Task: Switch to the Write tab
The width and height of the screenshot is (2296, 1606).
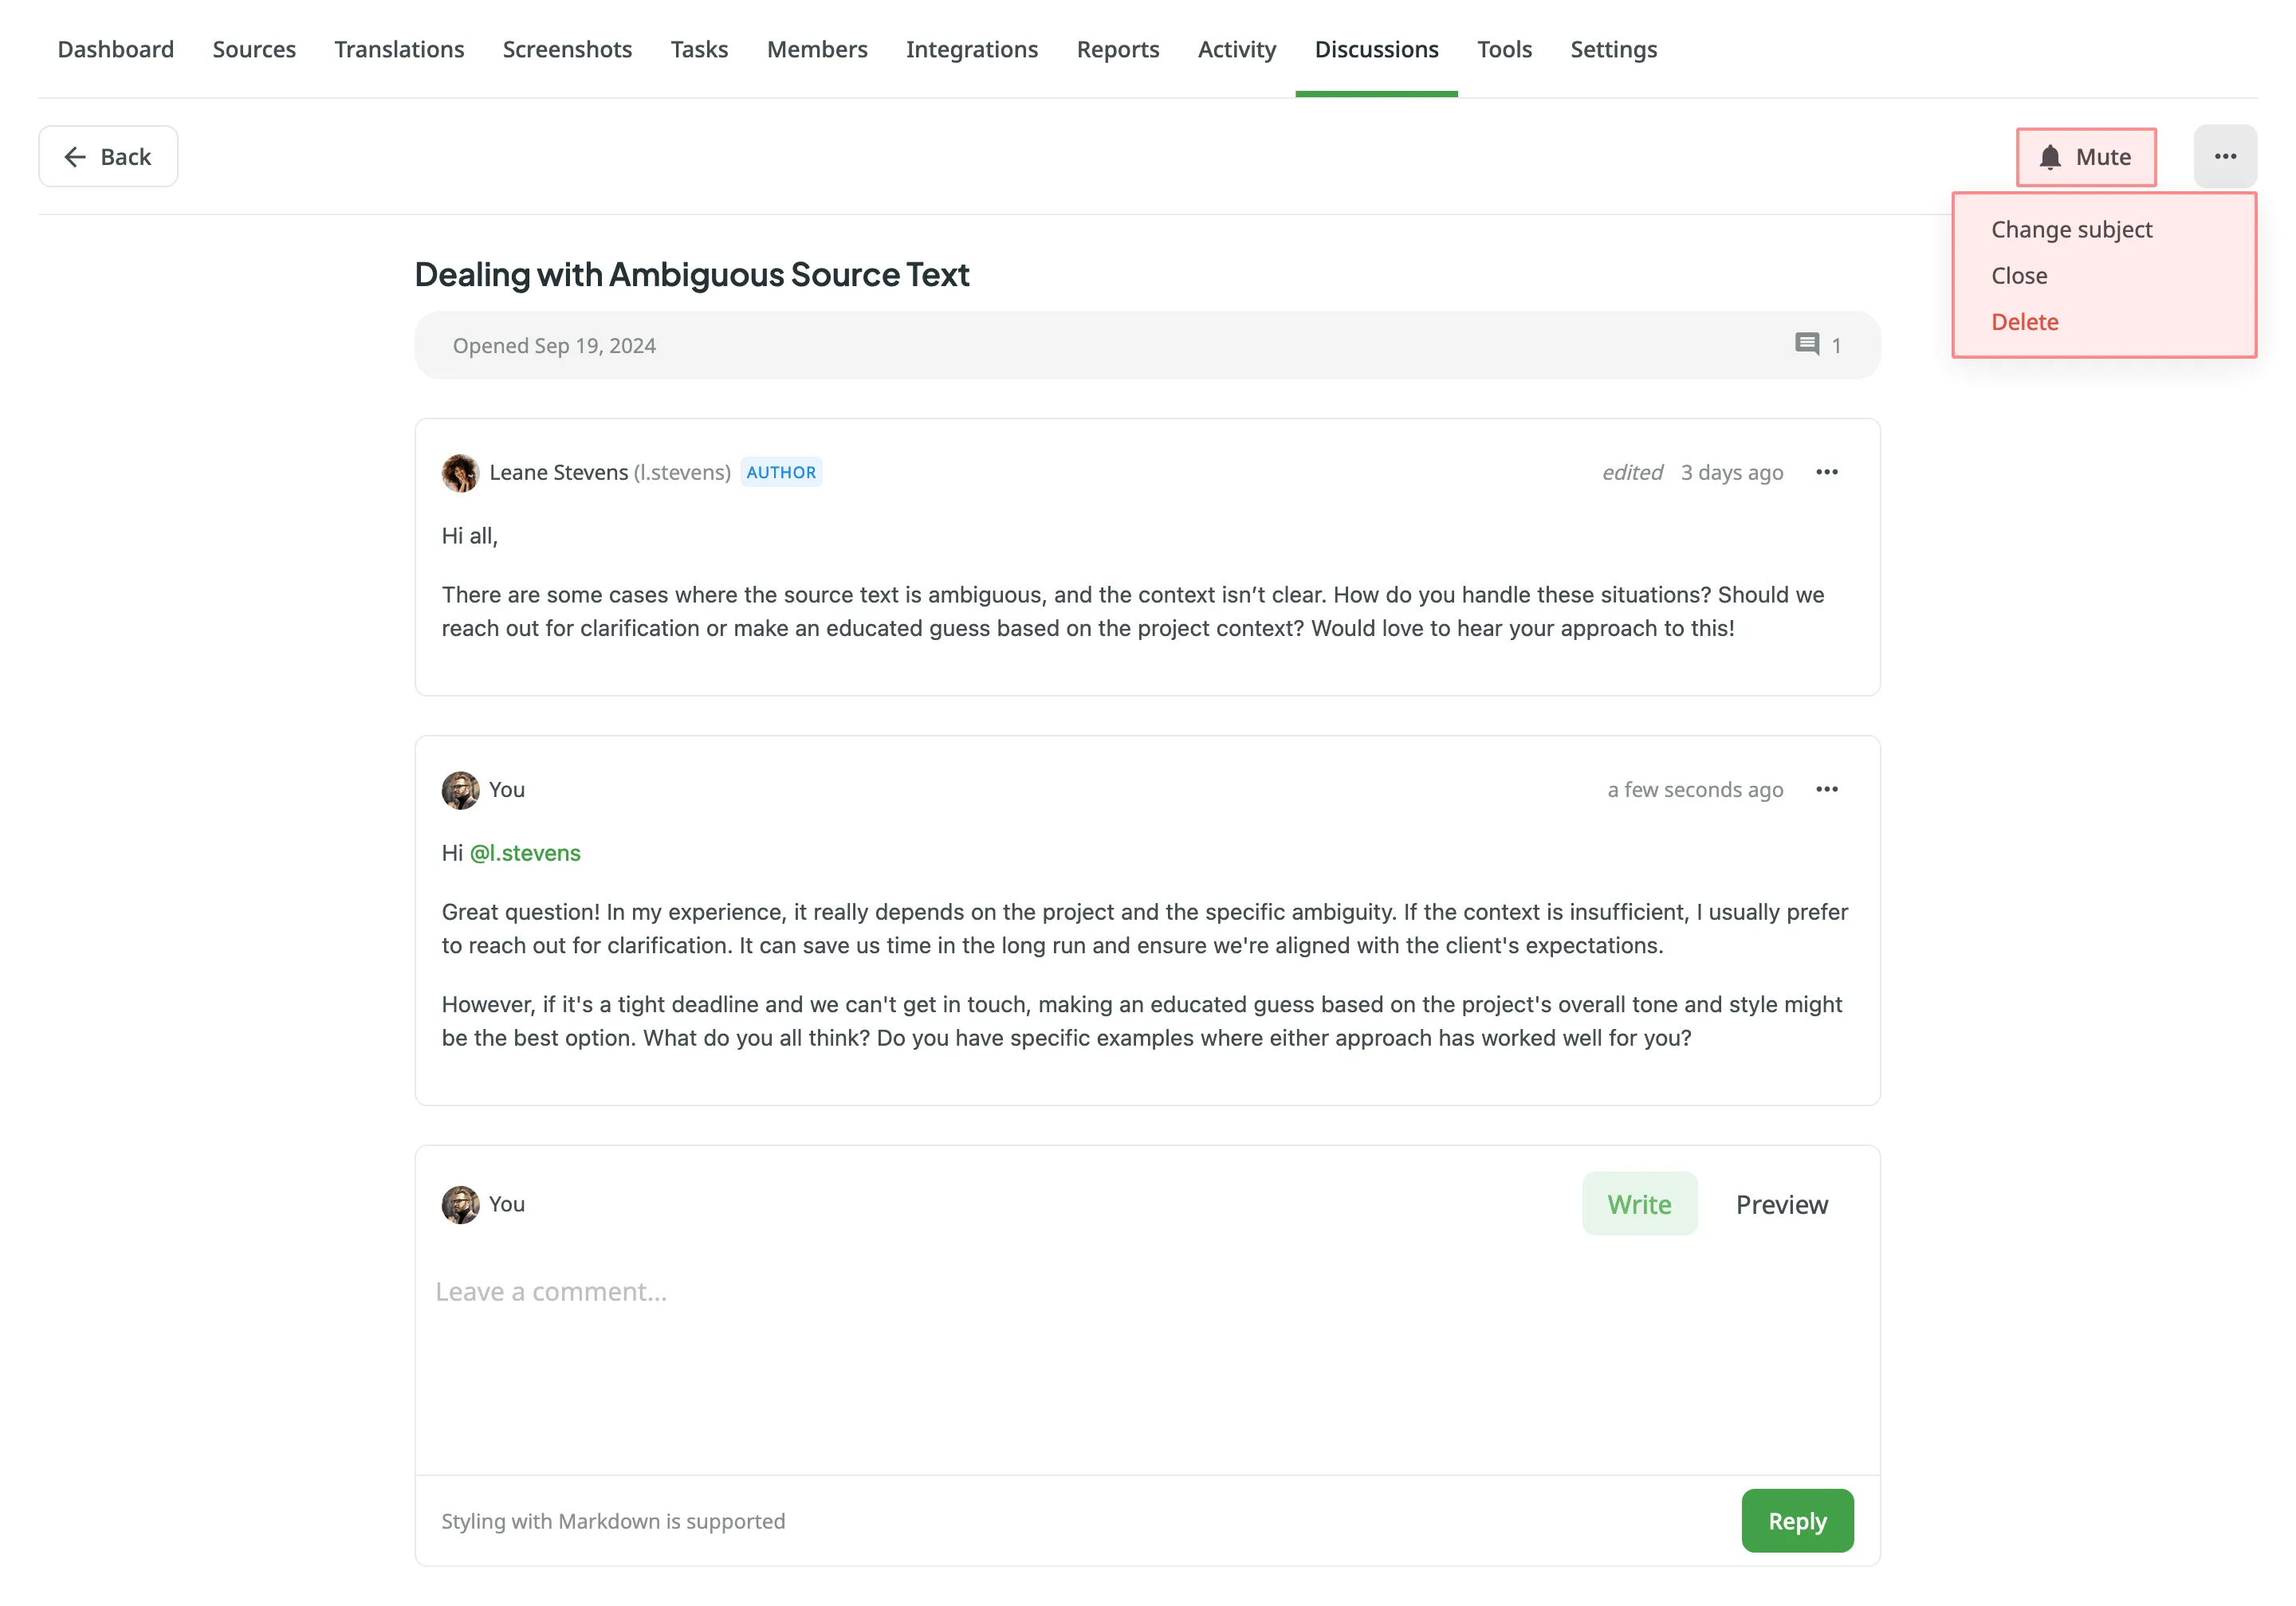Action: tap(1639, 1204)
